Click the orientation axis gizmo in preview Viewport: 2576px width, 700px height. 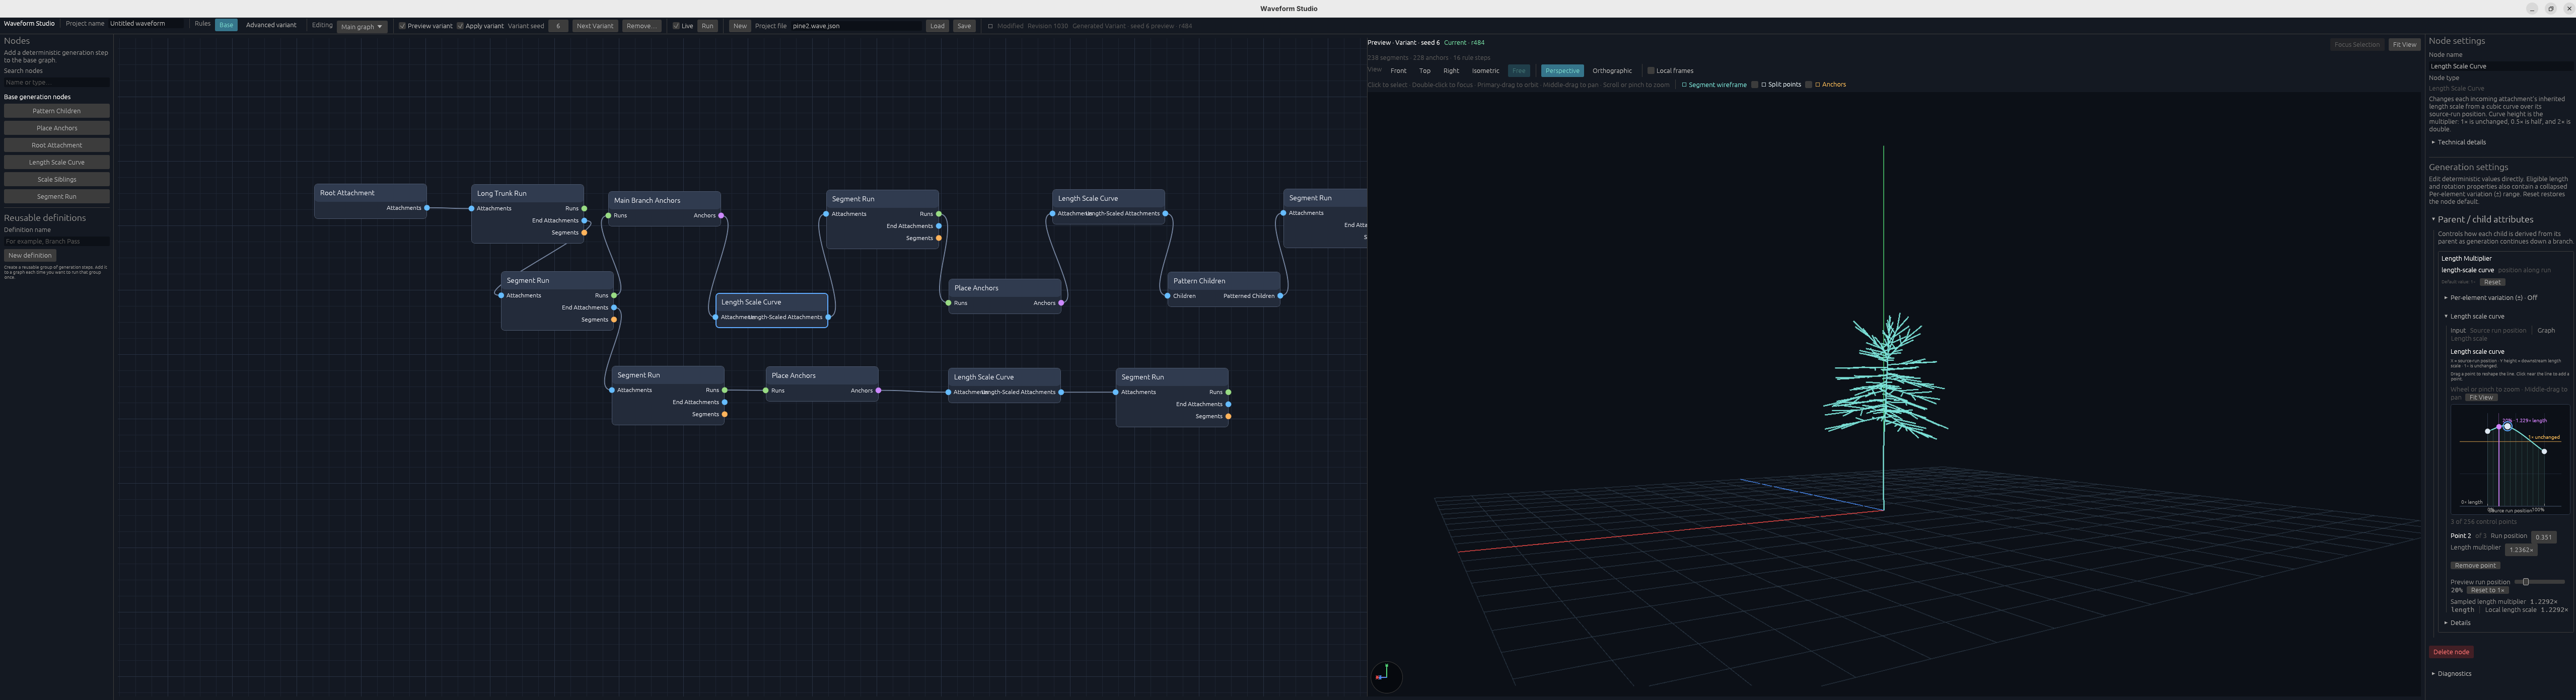click(x=1386, y=676)
